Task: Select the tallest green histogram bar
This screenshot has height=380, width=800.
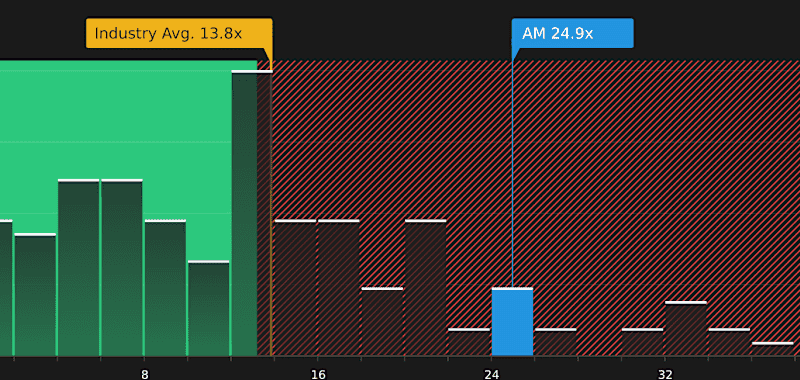Action: (252, 213)
